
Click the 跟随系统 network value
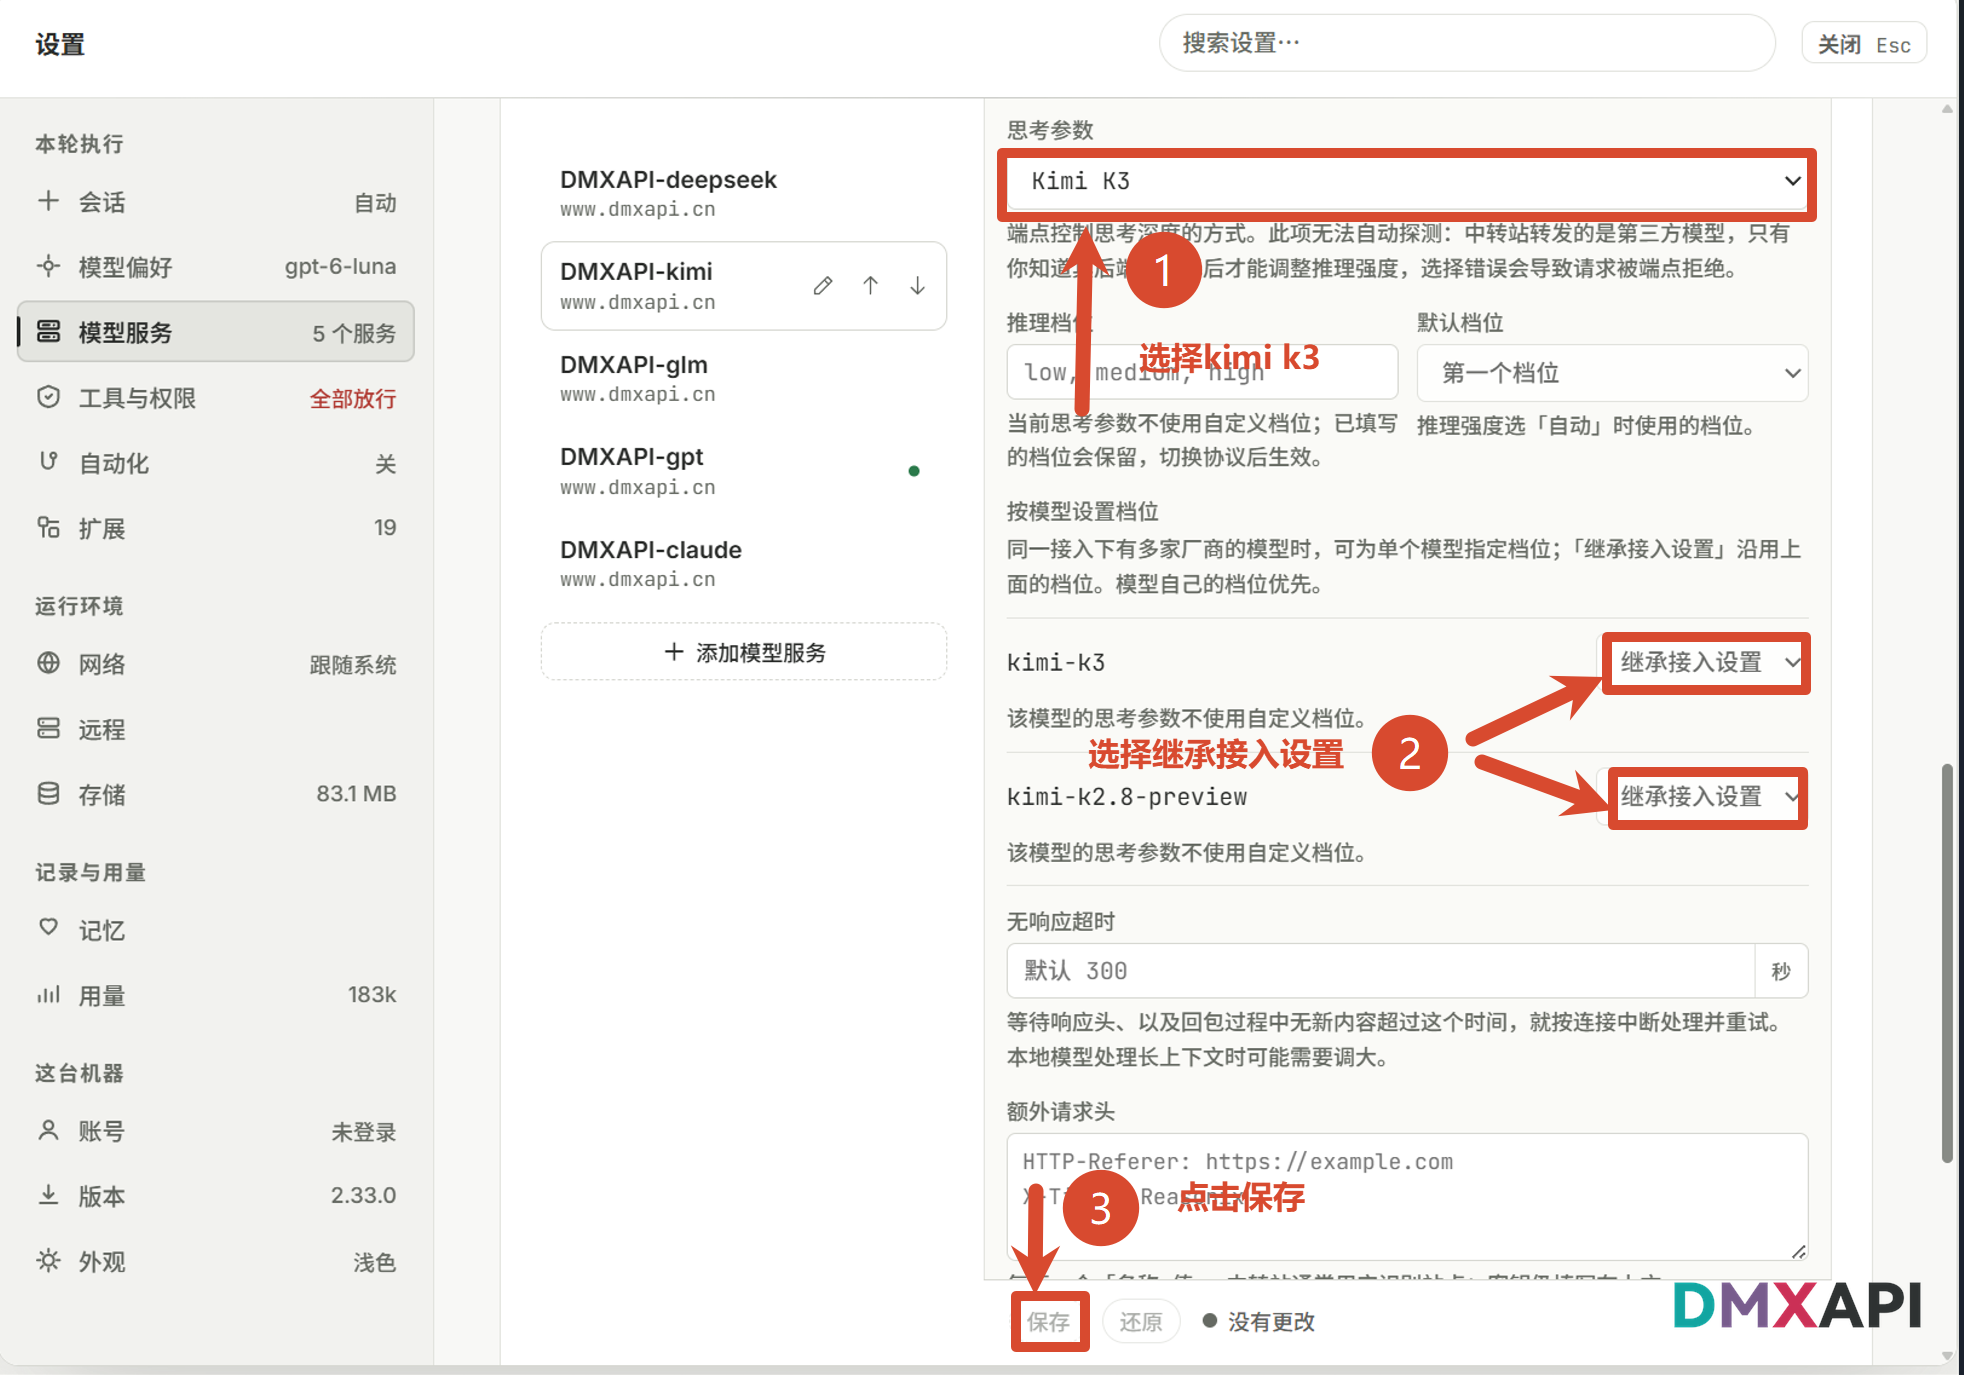point(353,665)
